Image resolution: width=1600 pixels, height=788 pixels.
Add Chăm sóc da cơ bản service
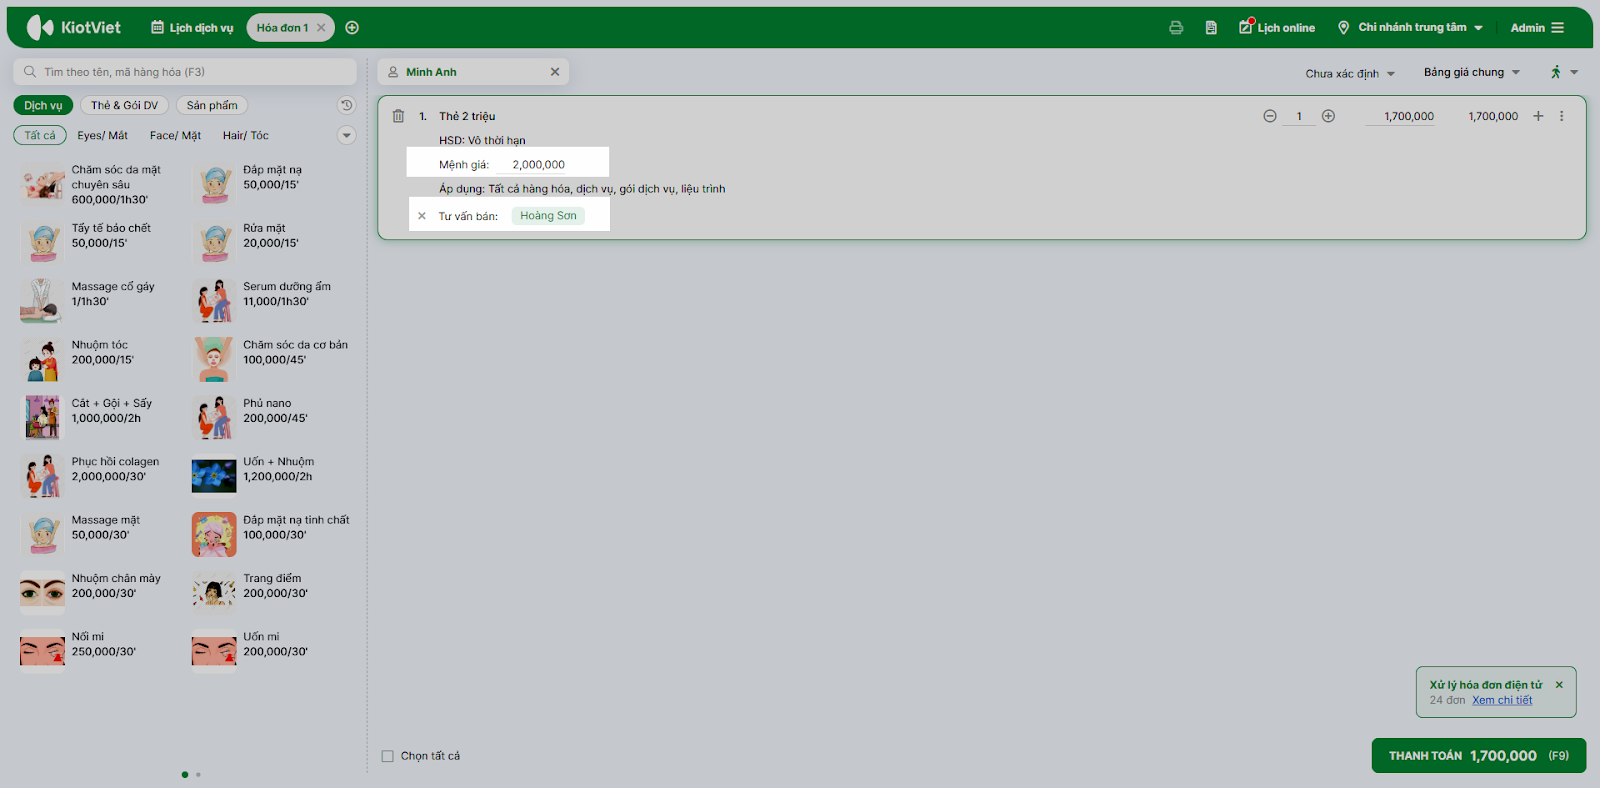(x=271, y=360)
